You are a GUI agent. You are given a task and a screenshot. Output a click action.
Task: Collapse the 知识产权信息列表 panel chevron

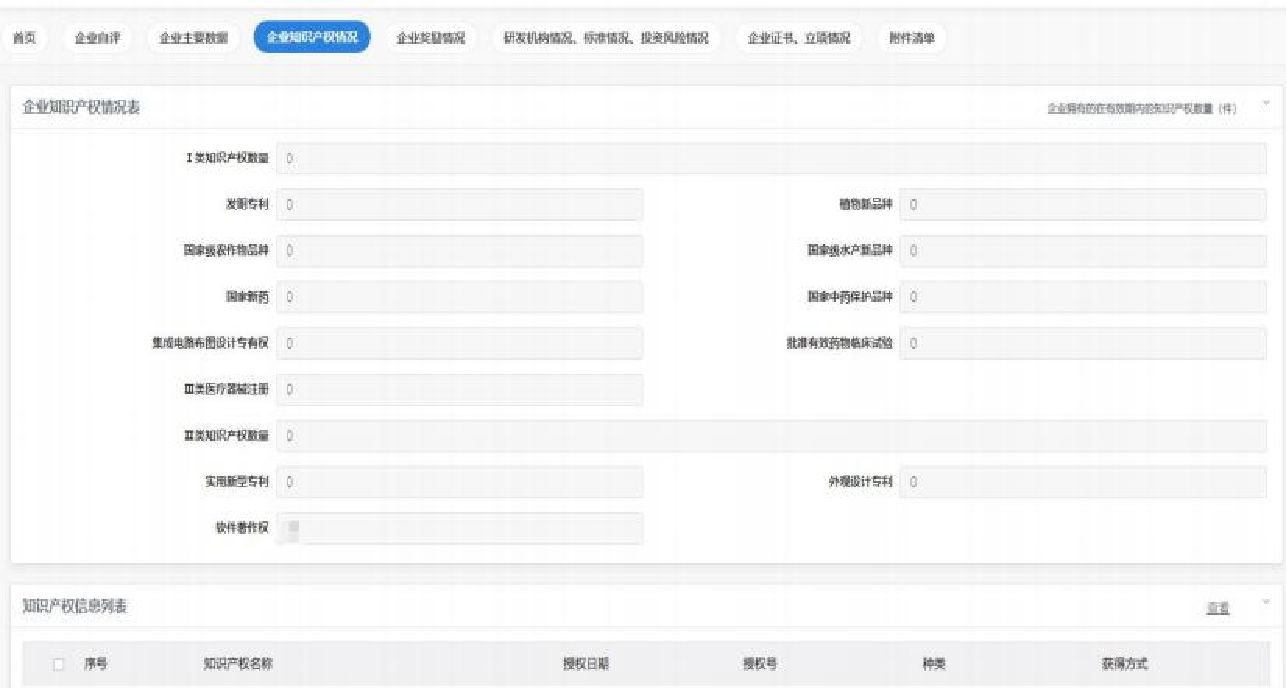(x=1266, y=602)
